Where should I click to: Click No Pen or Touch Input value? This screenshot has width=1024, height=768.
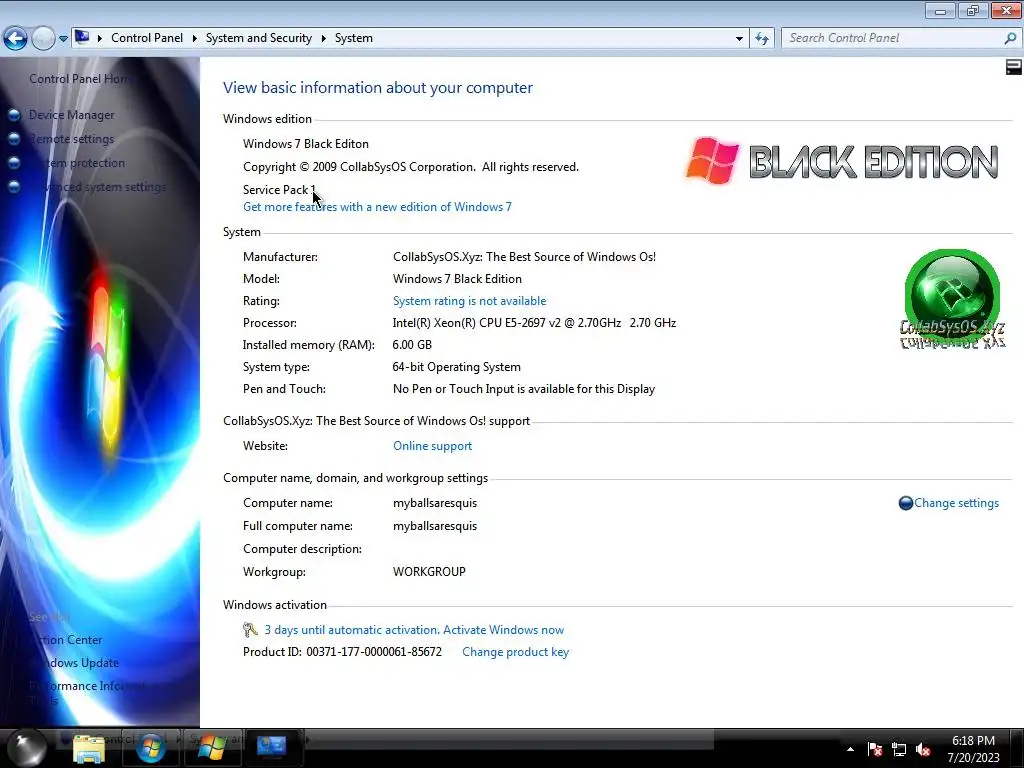(x=524, y=389)
